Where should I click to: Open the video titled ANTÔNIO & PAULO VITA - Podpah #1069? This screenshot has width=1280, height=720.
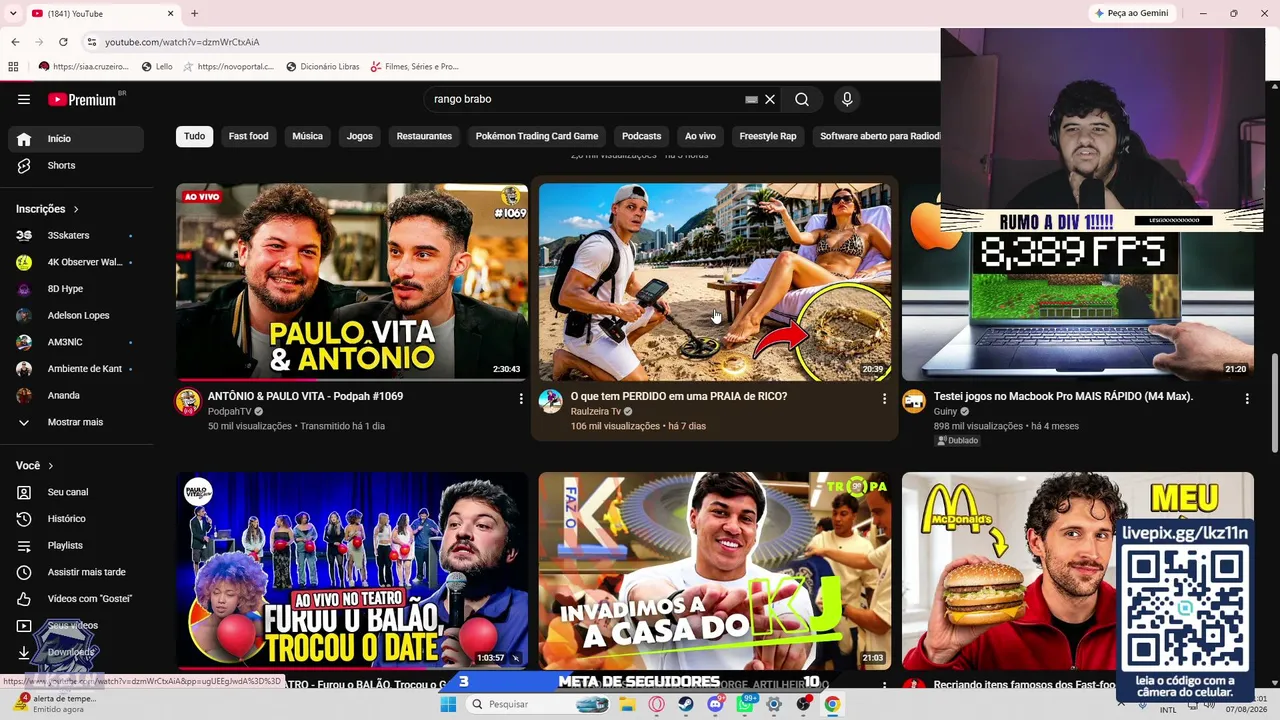(306, 397)
